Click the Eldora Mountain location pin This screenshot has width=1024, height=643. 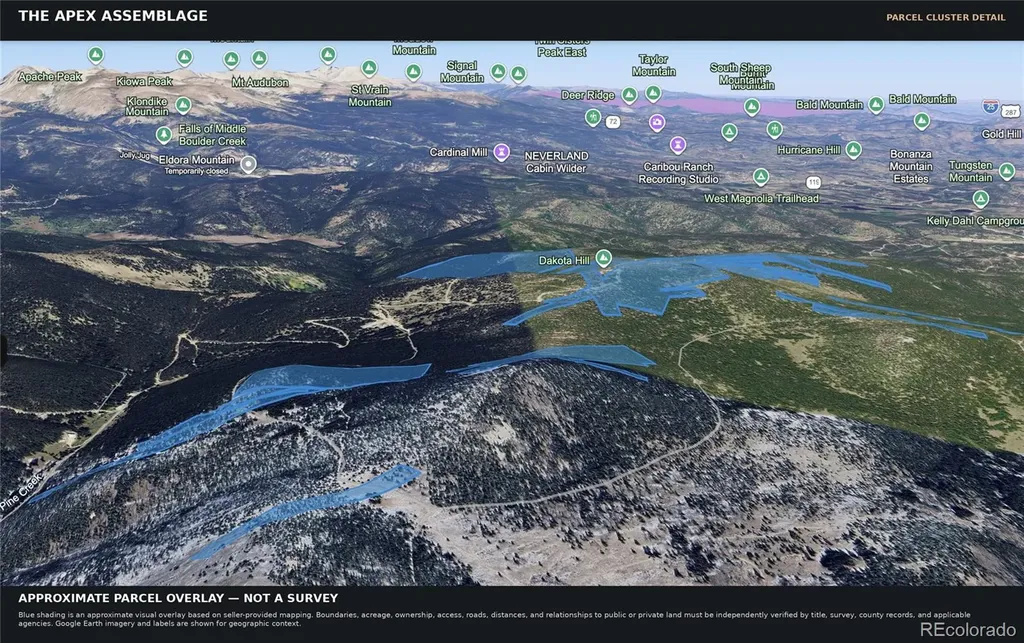click(248, 165)
